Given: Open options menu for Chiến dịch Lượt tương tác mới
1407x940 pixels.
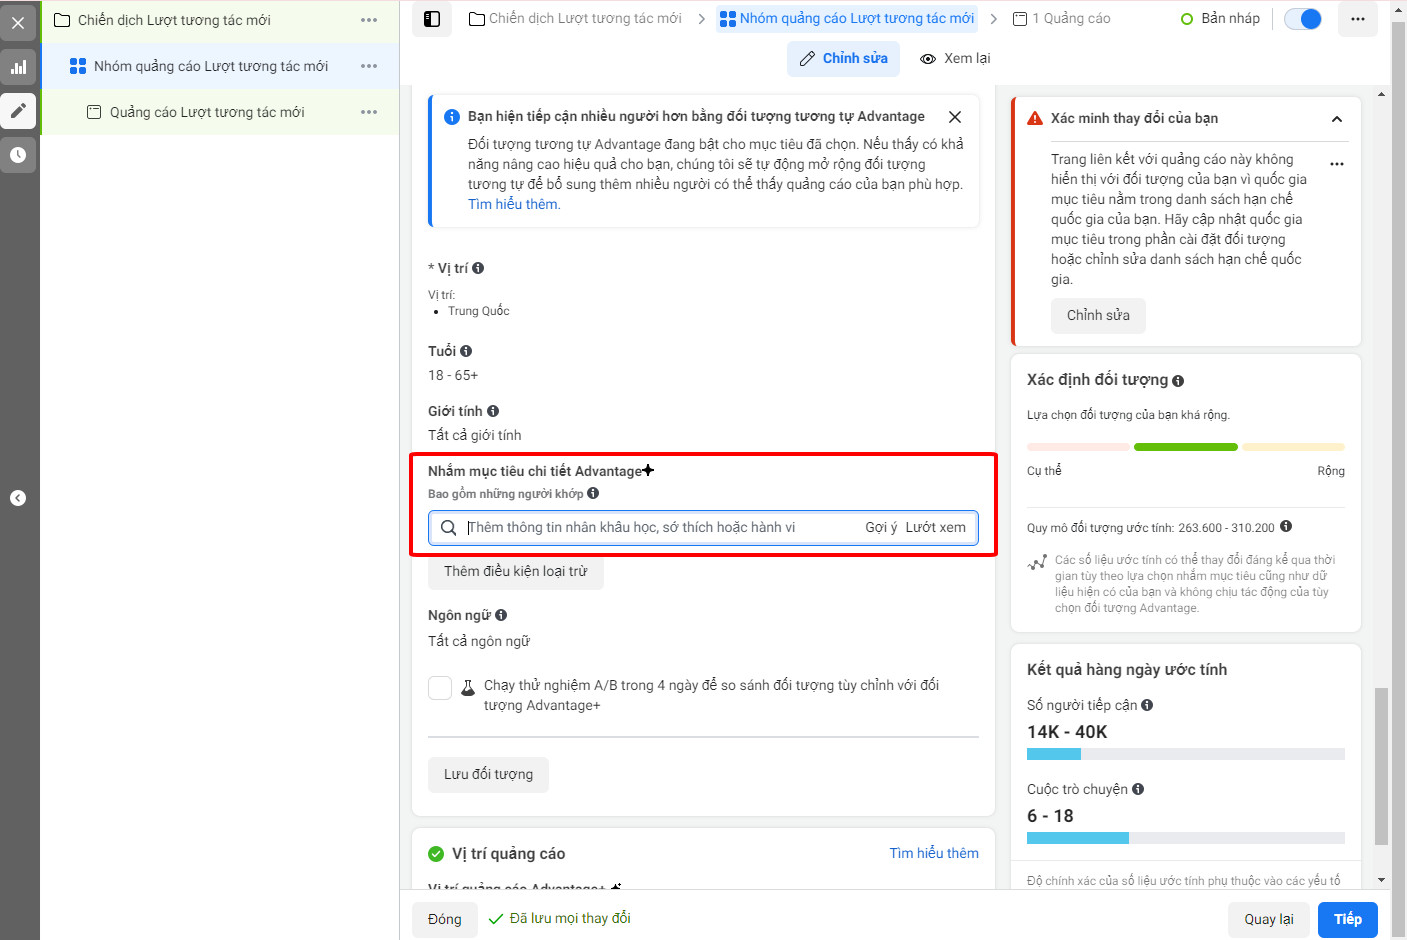Looking at the screenshot, I should tap(369, 20).
